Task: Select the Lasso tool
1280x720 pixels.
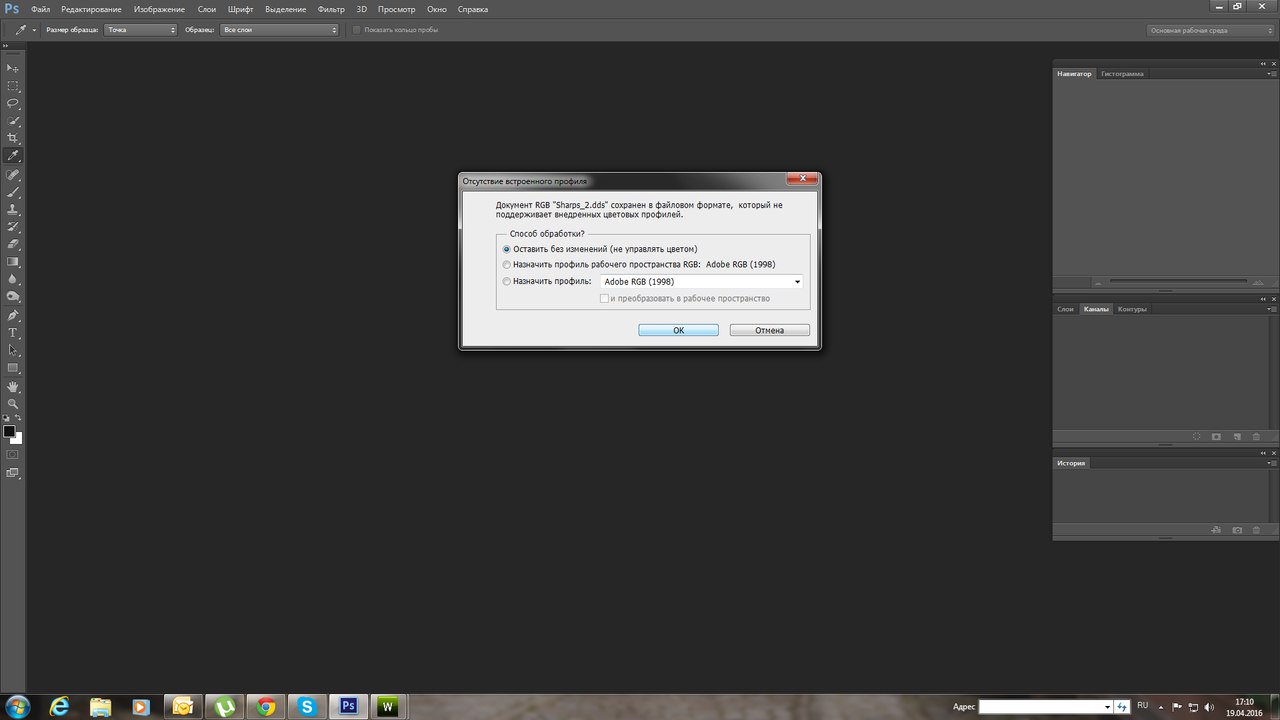Action: (x=13, y=103)
